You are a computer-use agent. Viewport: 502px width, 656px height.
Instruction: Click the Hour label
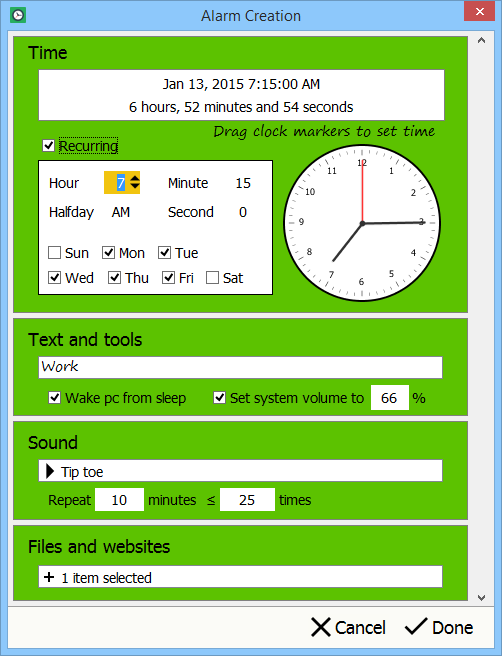click(64, 183)
